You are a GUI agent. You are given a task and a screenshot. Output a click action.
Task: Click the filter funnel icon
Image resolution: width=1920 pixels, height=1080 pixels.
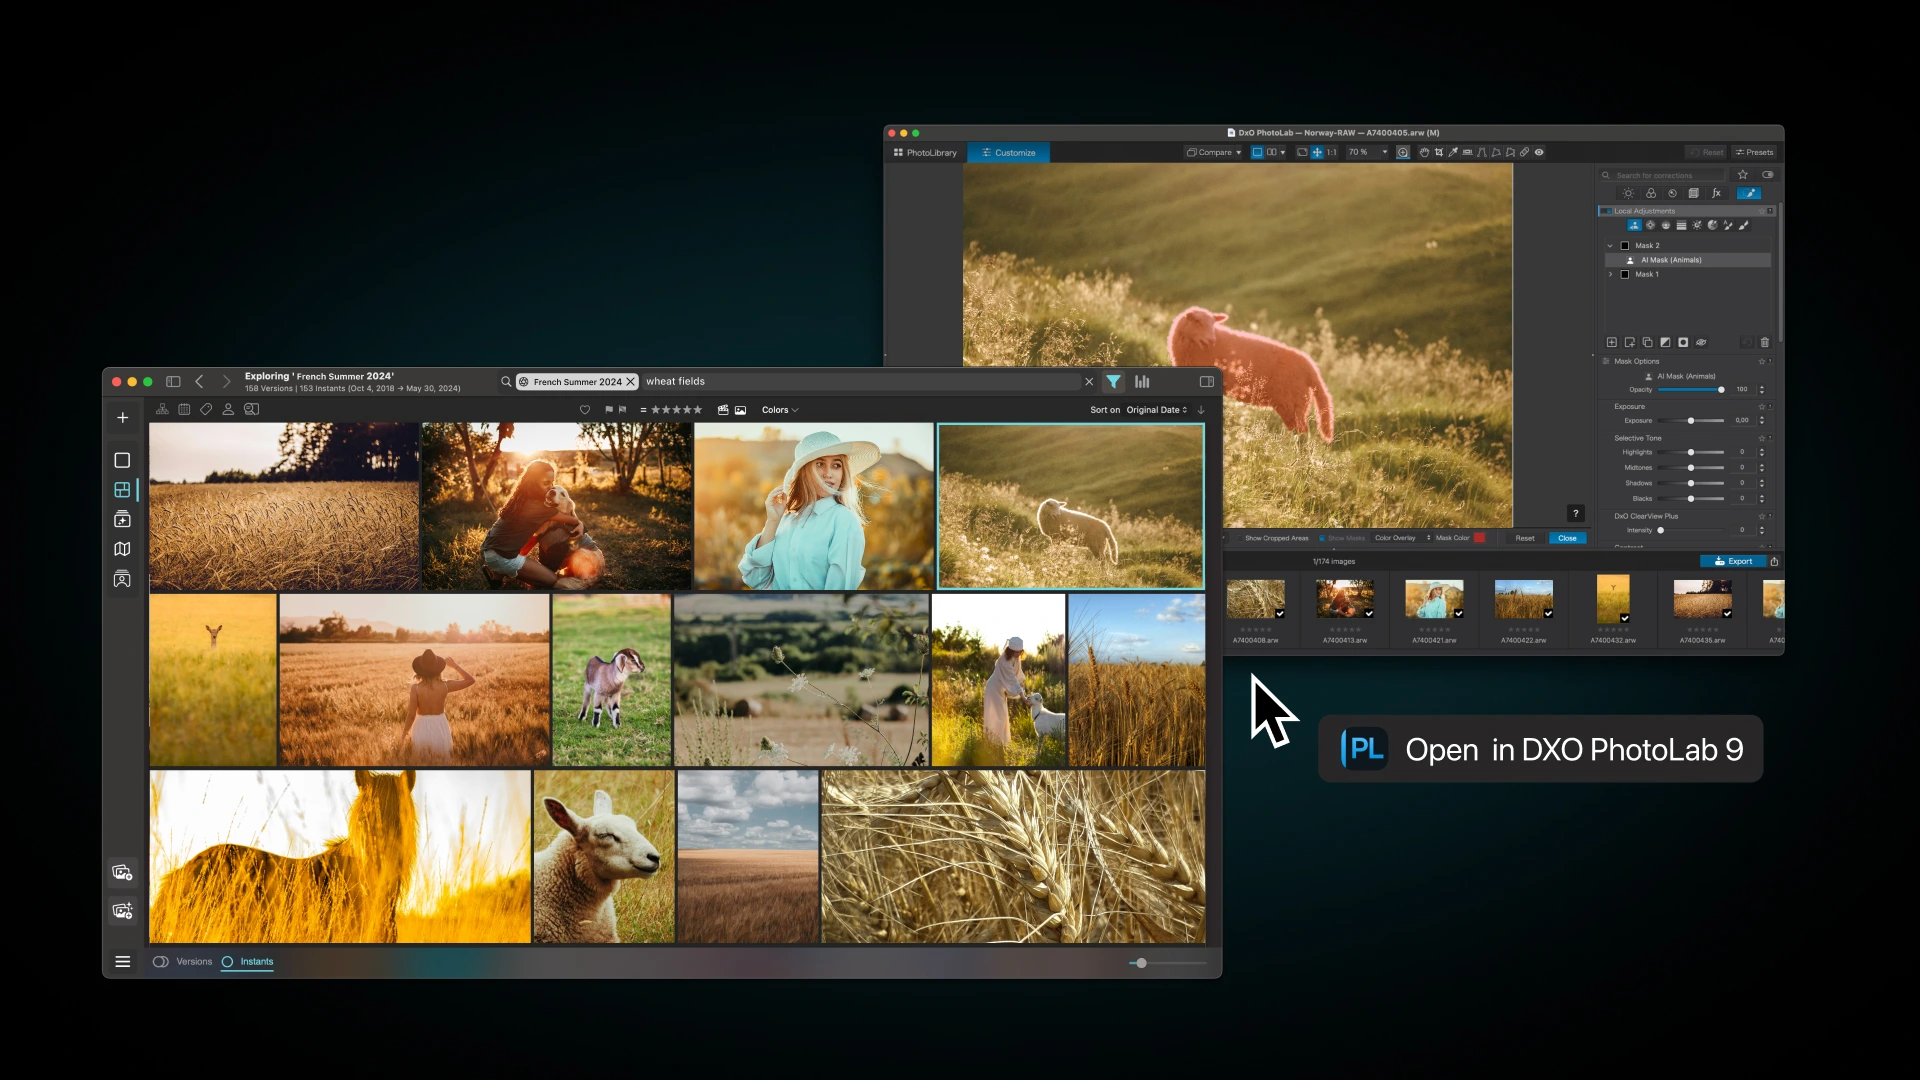tap(1113, 381)
